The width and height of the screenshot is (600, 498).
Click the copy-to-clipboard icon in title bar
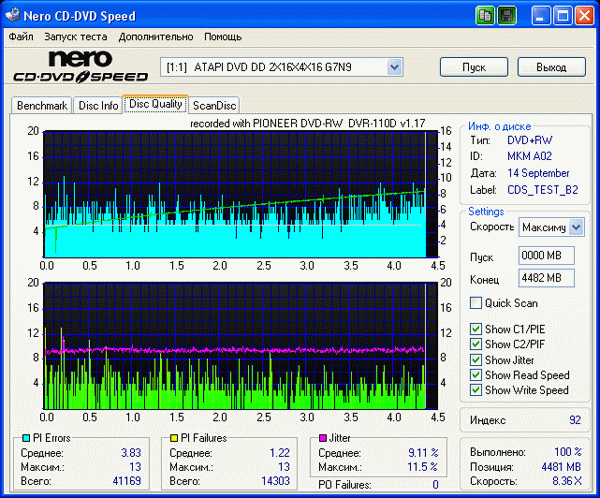[x=485, y=16]
